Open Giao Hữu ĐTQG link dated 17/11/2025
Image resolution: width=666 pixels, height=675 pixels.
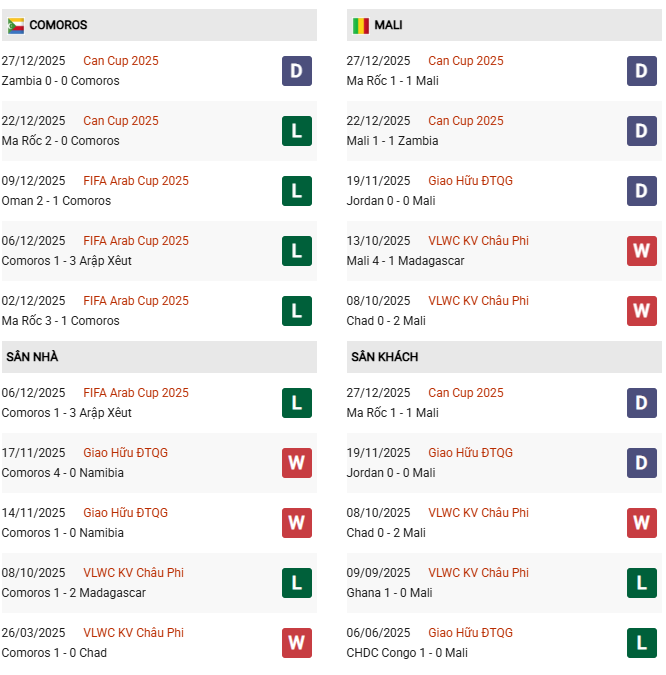[126, 453]
